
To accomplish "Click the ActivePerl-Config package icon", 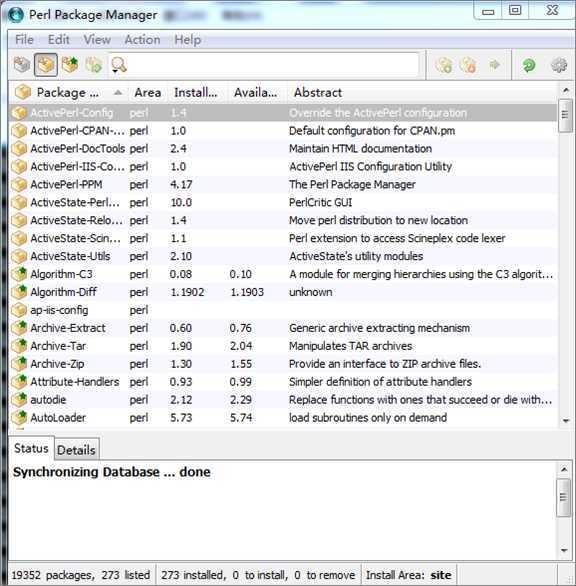I will coord(19,112).
